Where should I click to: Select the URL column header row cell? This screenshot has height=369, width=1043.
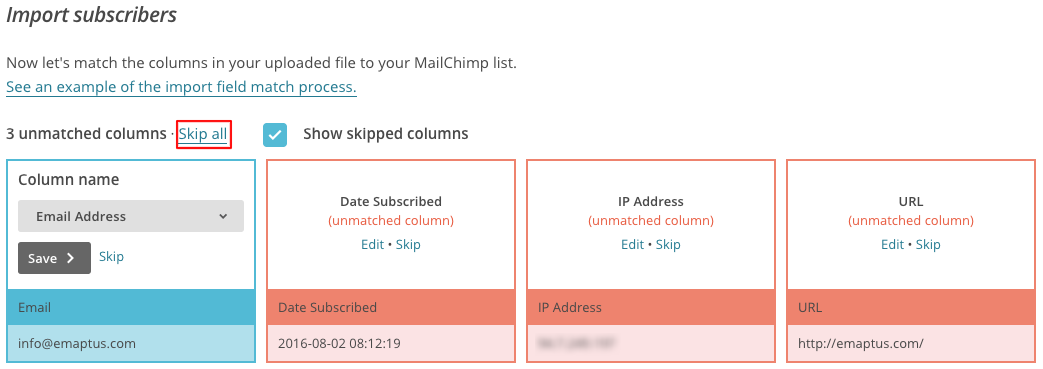(911, 308)
